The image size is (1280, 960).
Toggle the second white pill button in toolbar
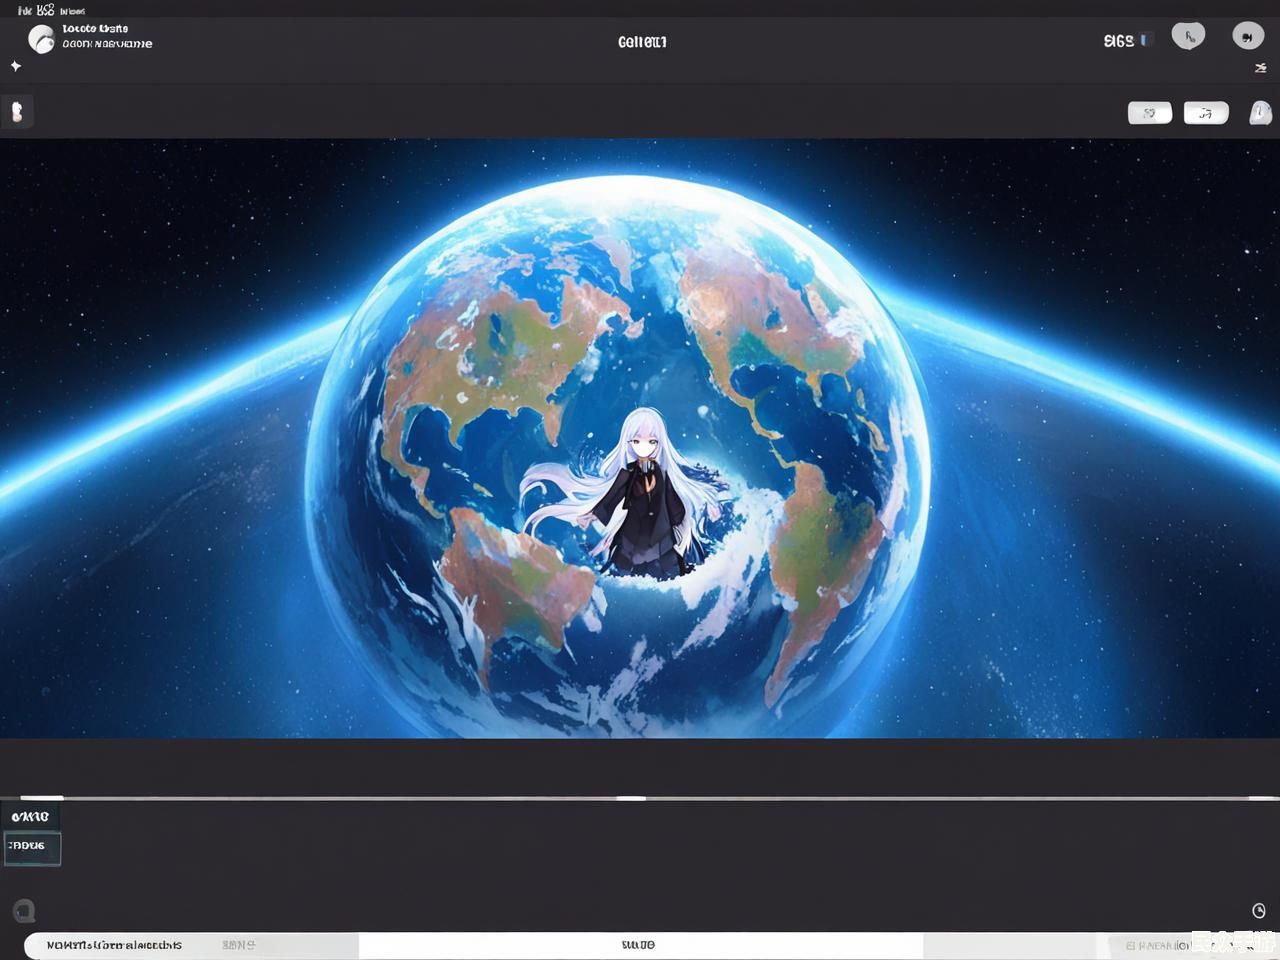tap(1206, 113)
